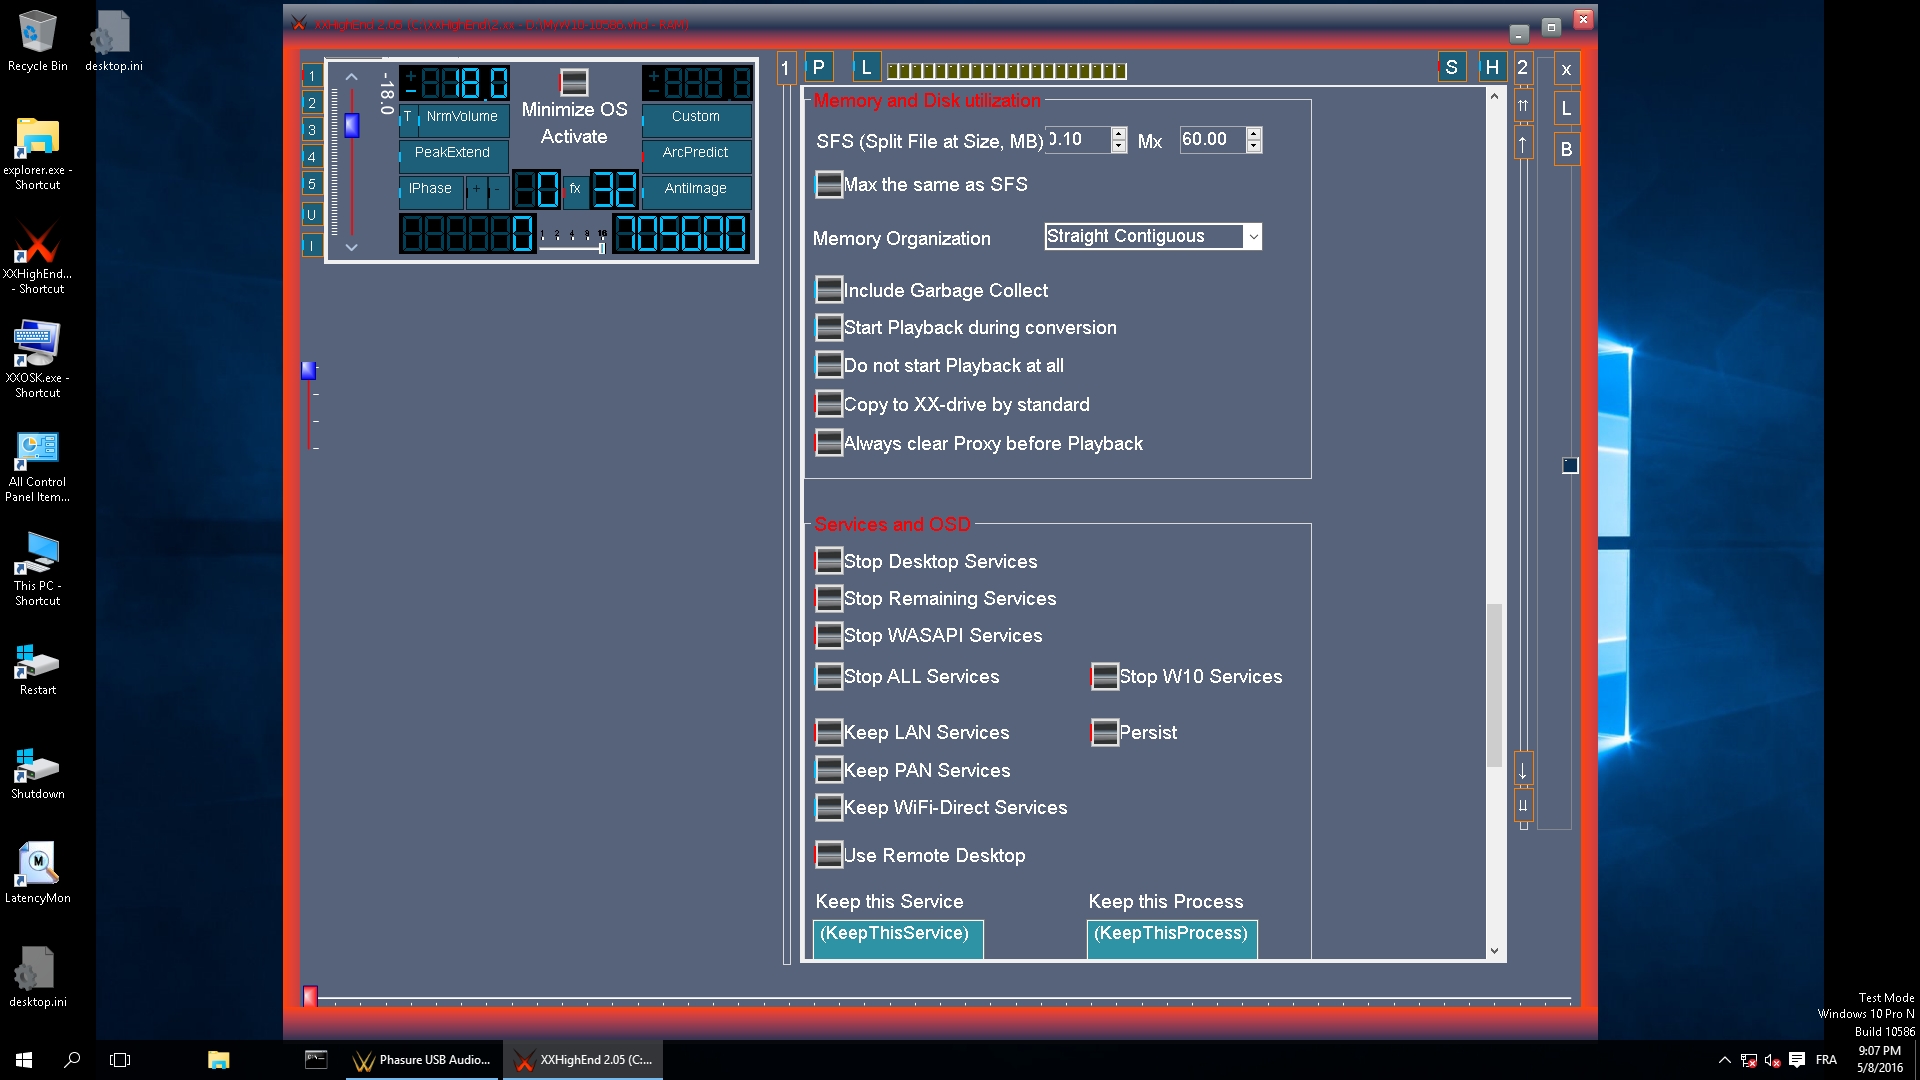Select tab 2 on left strip
This screenshot has height=1080, width=1920.
(312, 103)
